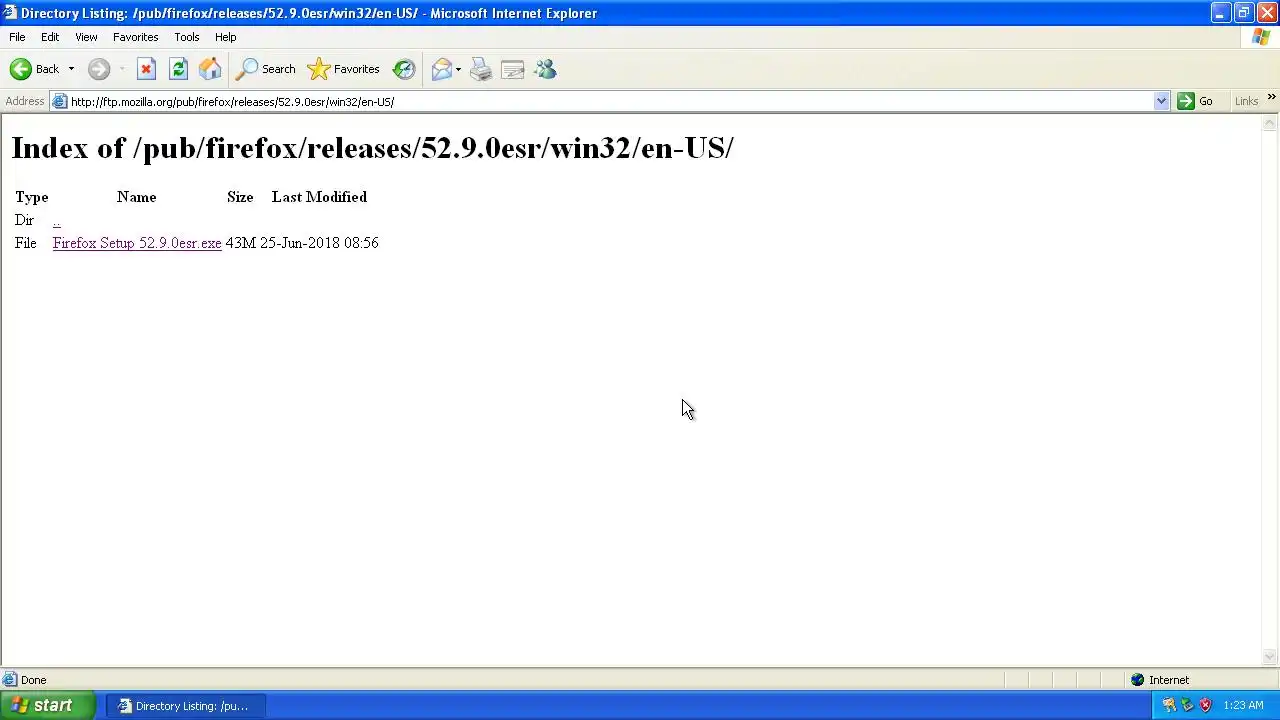Refresh the page using the green arrows icon
This screenshot has width=1280, height=720.
(178, 69)
